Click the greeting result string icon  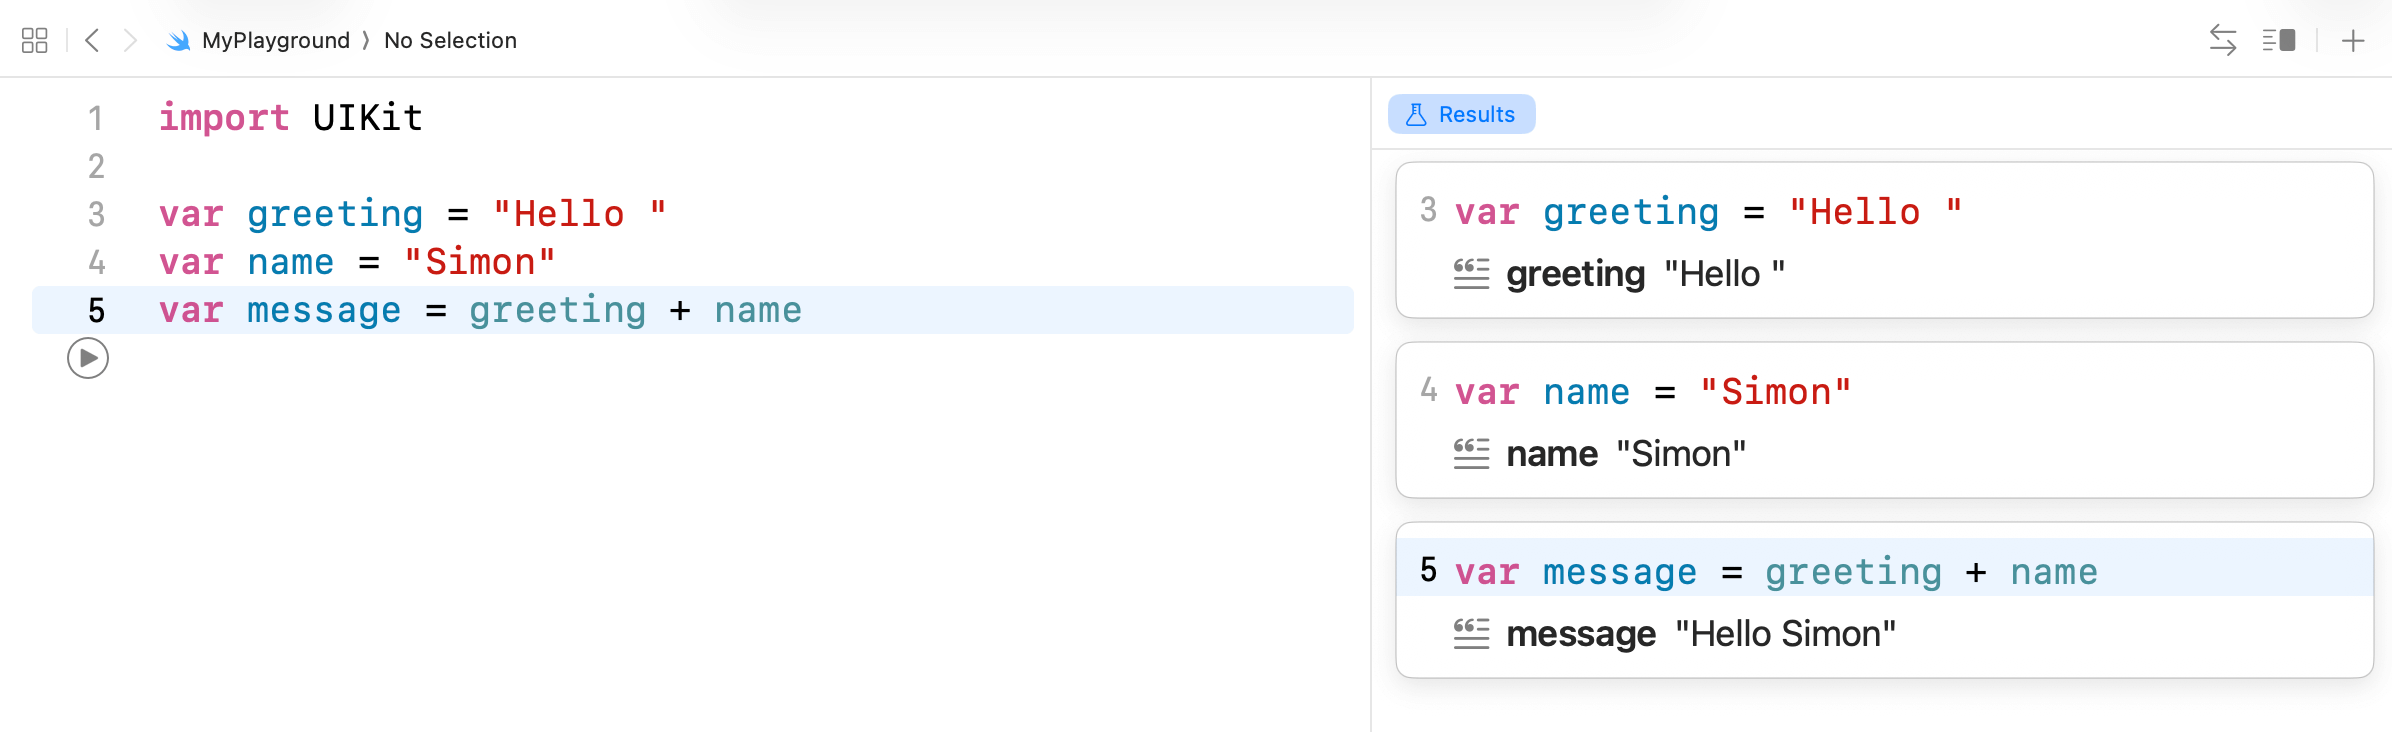(1471, 273)
